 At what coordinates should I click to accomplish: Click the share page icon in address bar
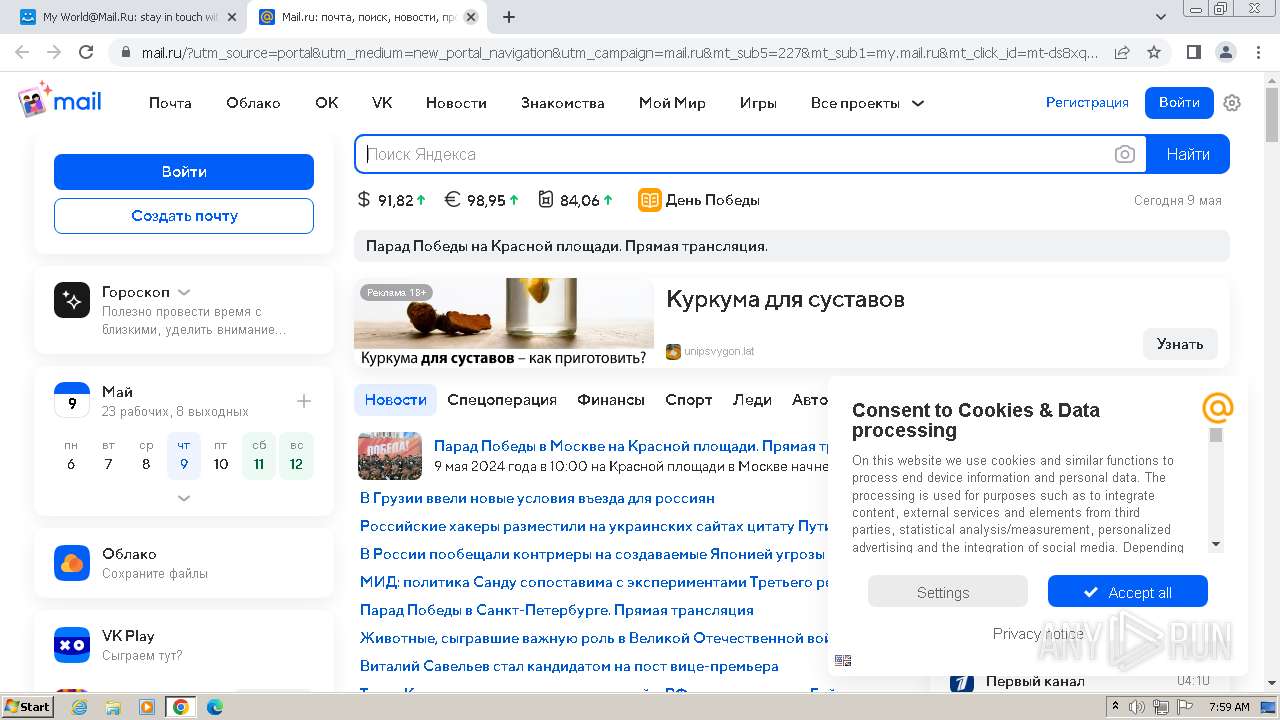click(x=1122, y=52)
